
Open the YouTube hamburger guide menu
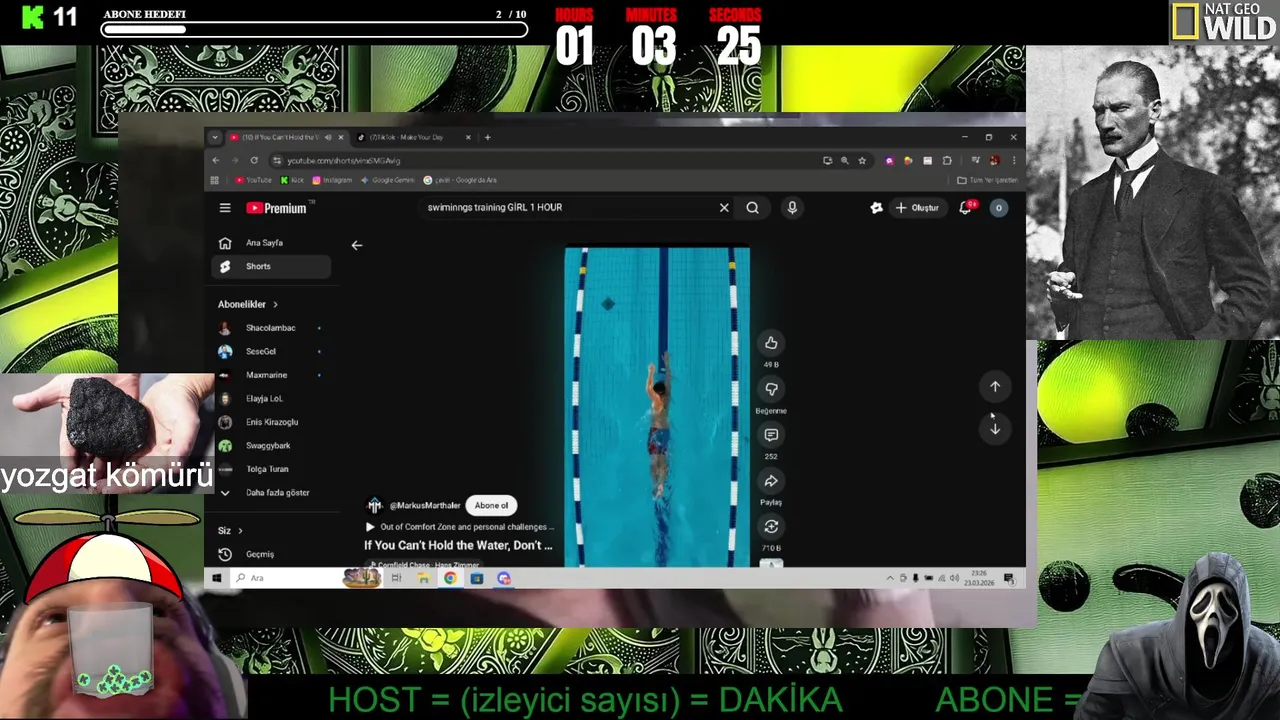coord(225,208)
